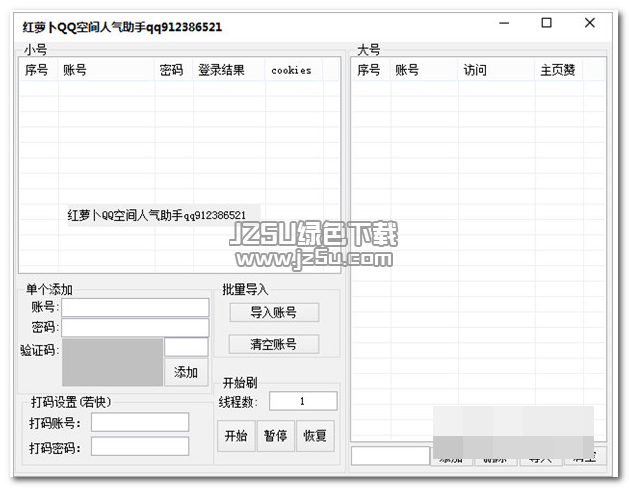Click the input box below the 大号 list

390,456
